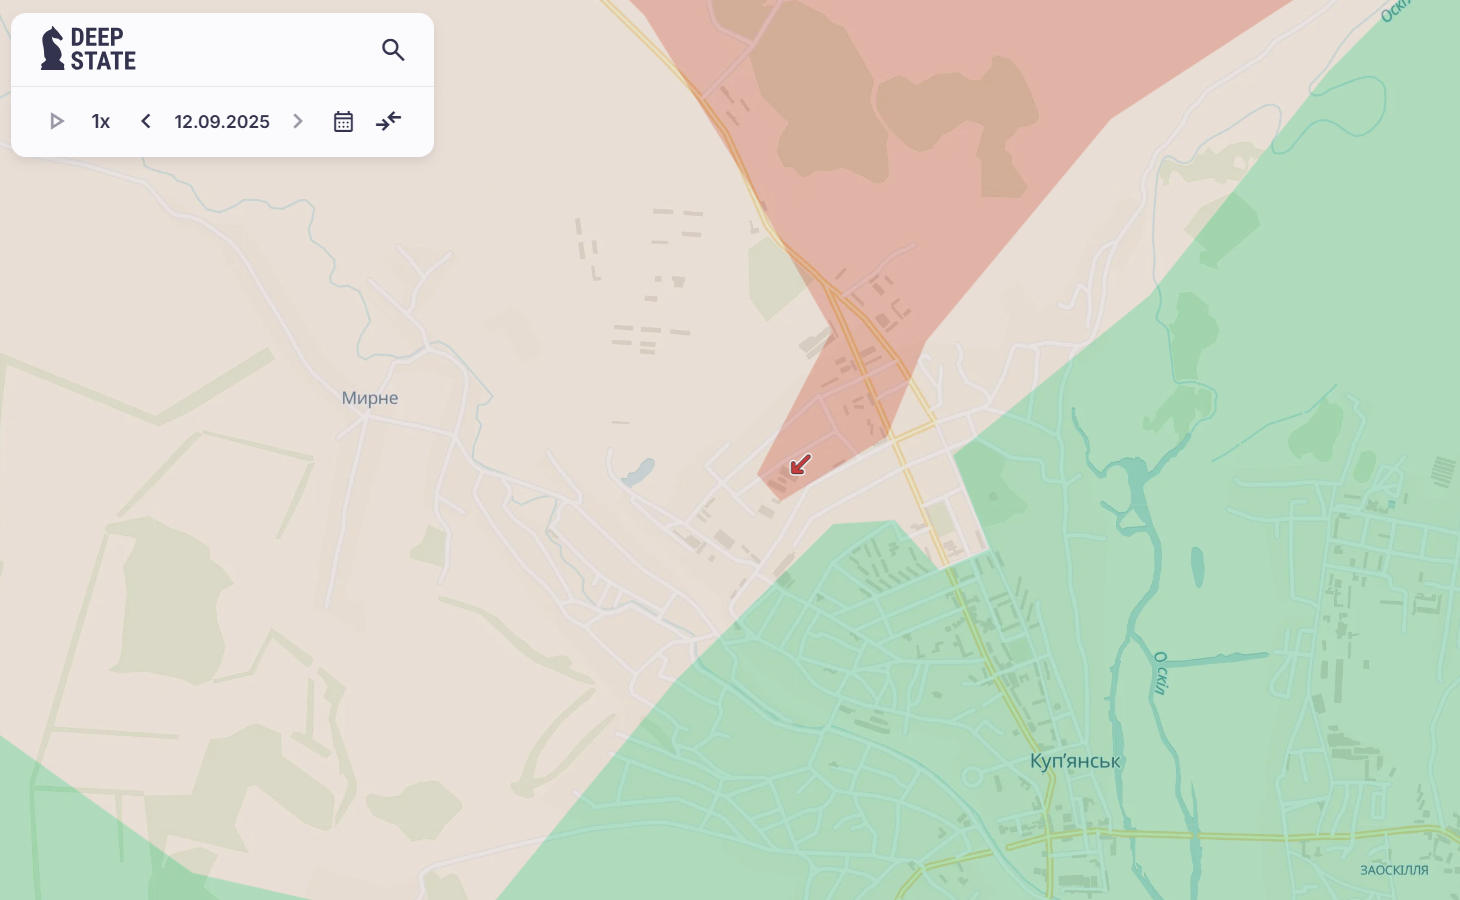Play the map timeline animation
This screenshot has height=900, width=1460.
[57, 121]
